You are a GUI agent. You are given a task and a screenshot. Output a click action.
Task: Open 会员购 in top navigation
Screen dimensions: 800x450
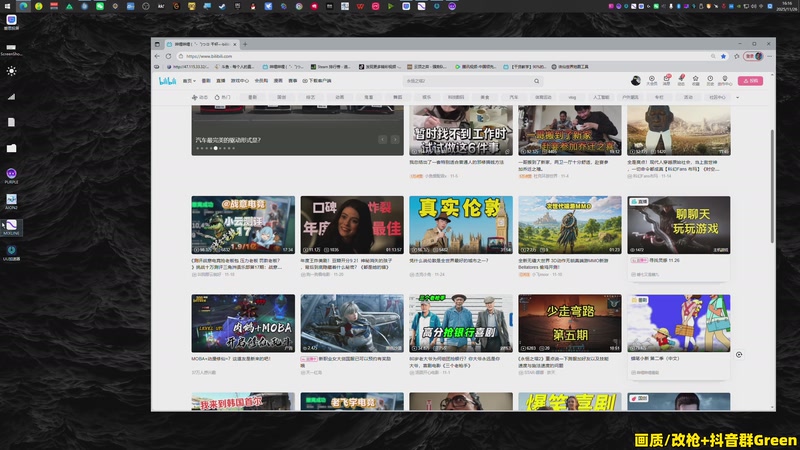[x=261, y=81]
